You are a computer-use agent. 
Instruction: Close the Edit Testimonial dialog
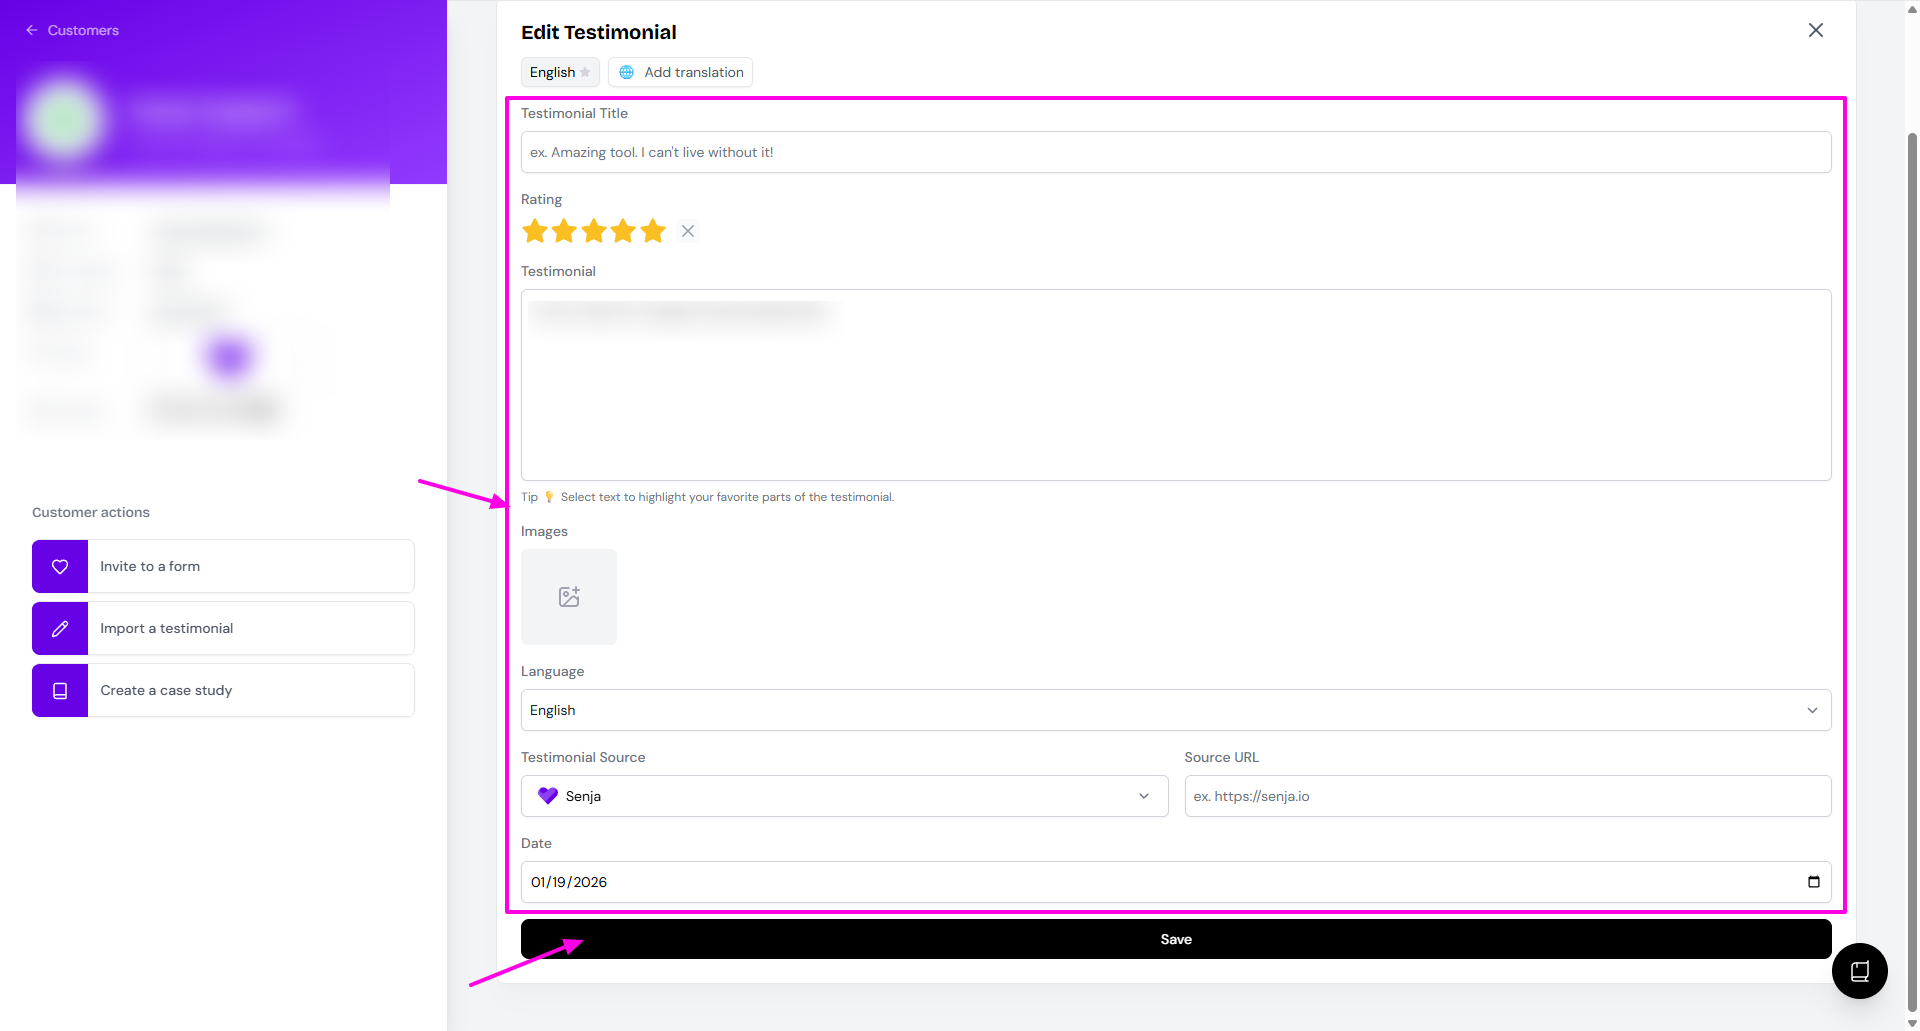pyautogui.click(x=1815, y=30)
